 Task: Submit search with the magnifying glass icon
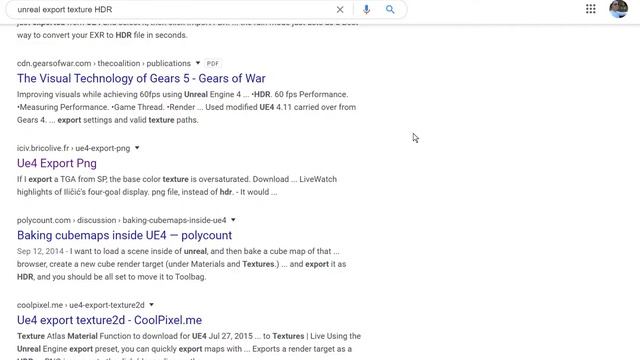point(390,9)
